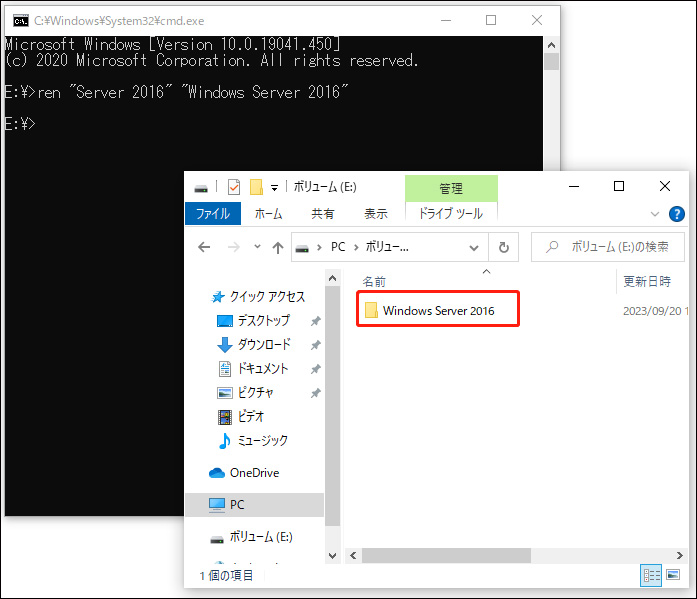Select OneDrive in navigation pane
The image size is (697, 599).
[x=254, y=473]
